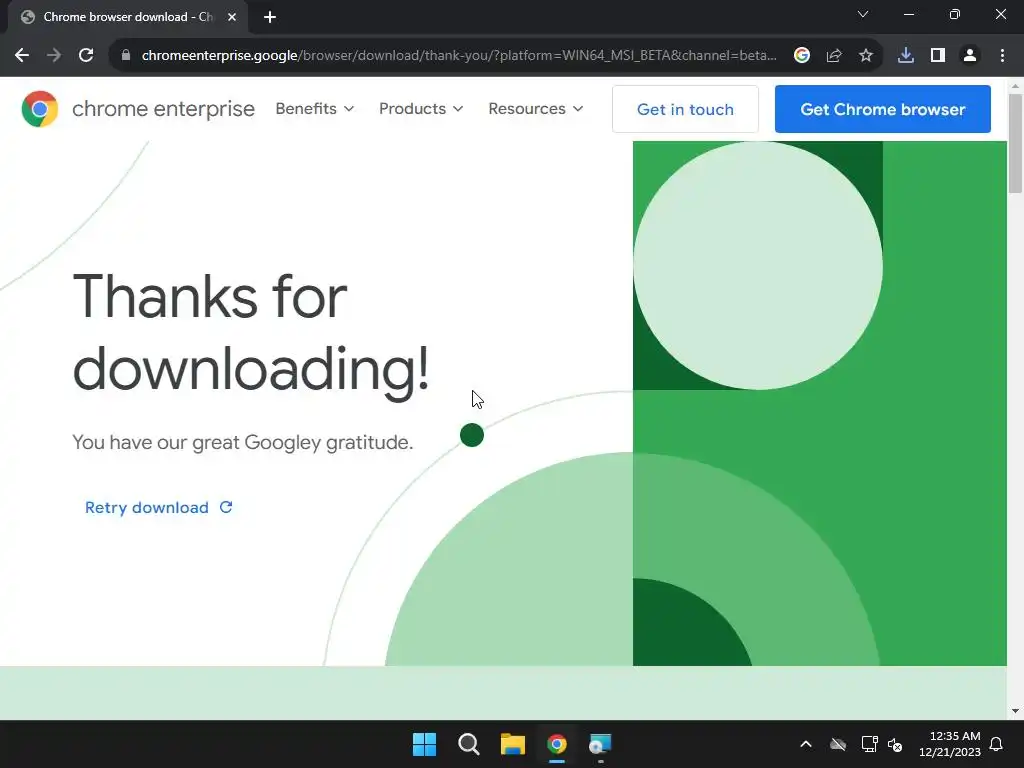Expand the Resources menu
1024x768 pixels.
click(536, 108)
